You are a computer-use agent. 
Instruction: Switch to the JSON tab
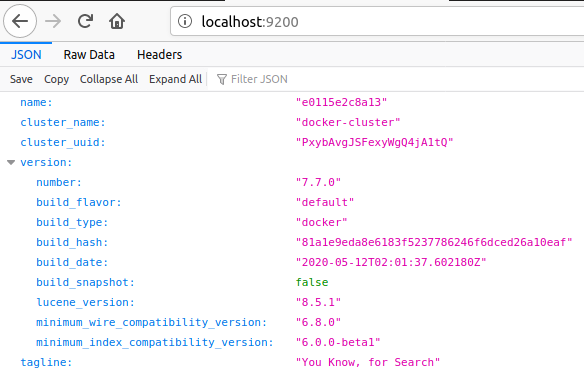26,55
